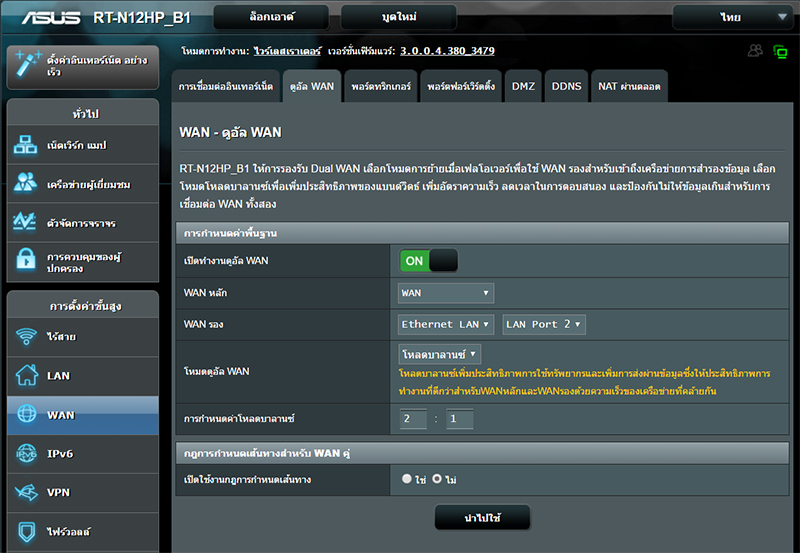Open the IPv6 sidebar menu item
Viewport: 800px width, 553px height.
(x=83, y=454)
